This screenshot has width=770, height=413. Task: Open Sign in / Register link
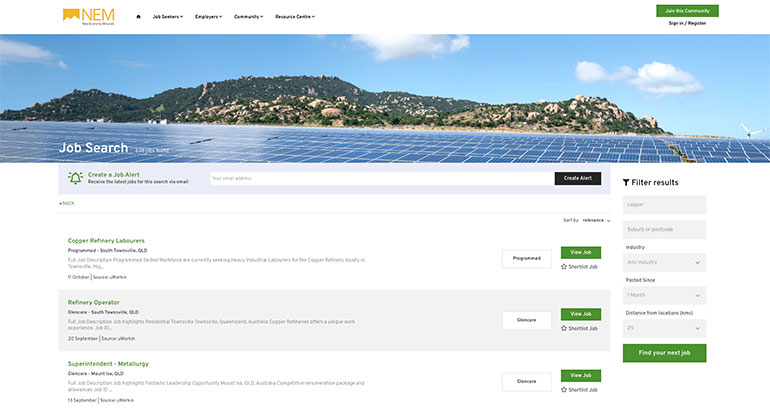[687, 23]
